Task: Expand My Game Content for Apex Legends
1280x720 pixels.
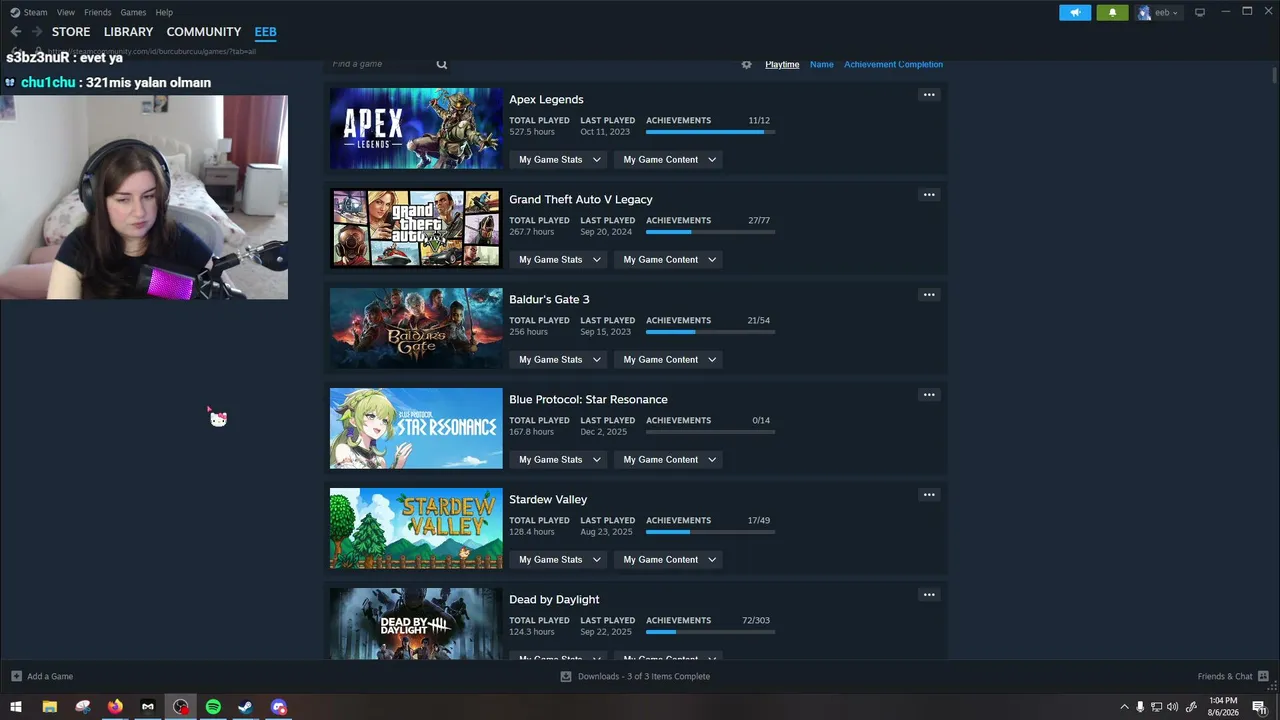Action: click(669, 159)
